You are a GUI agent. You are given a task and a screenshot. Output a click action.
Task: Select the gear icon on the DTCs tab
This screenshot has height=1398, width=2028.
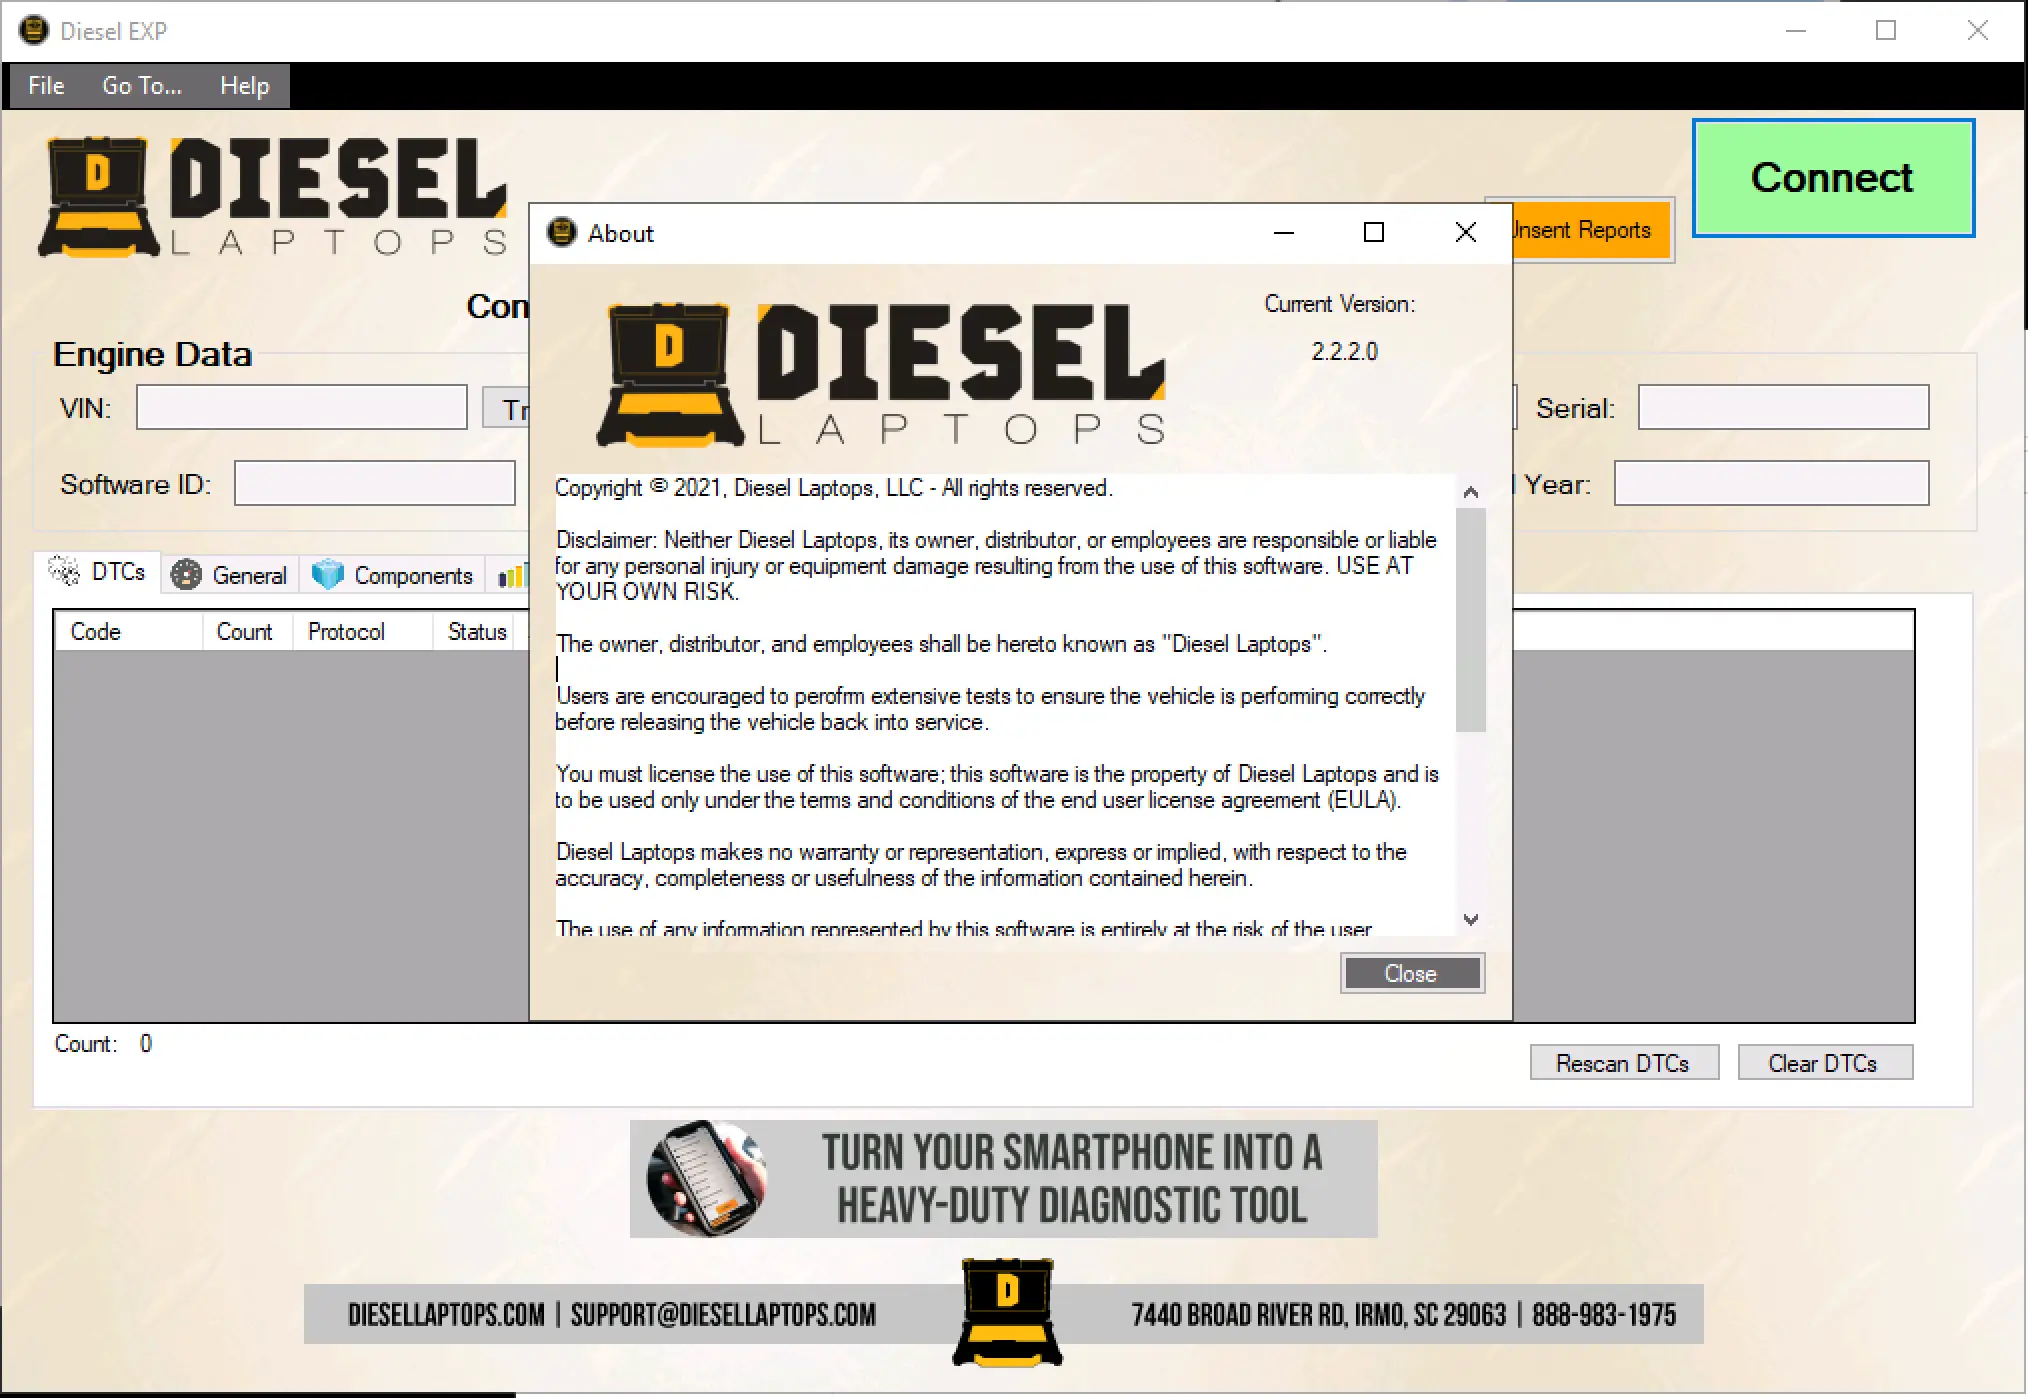click(66, 572)
